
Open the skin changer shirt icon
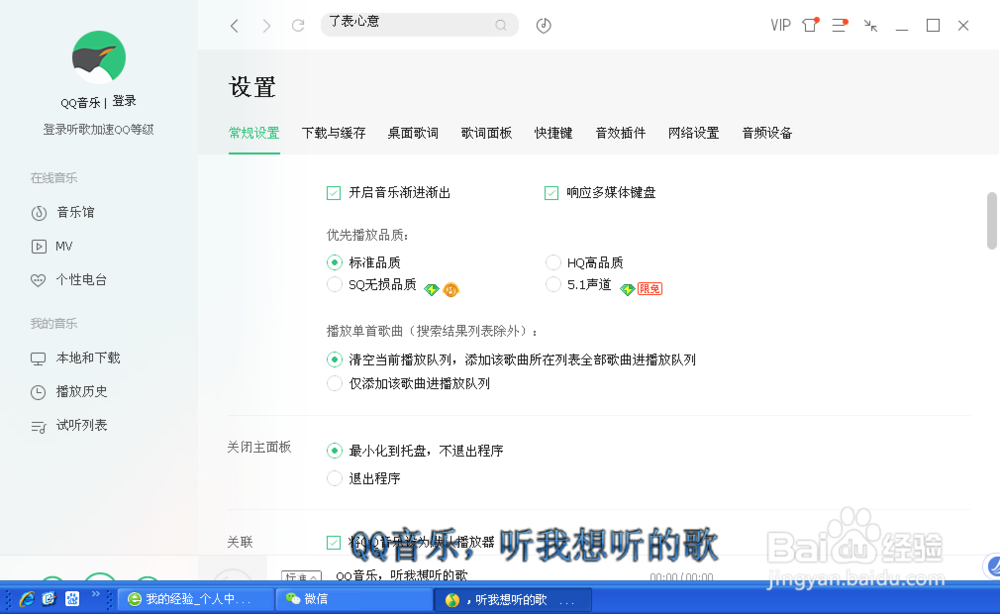point(810,25)
